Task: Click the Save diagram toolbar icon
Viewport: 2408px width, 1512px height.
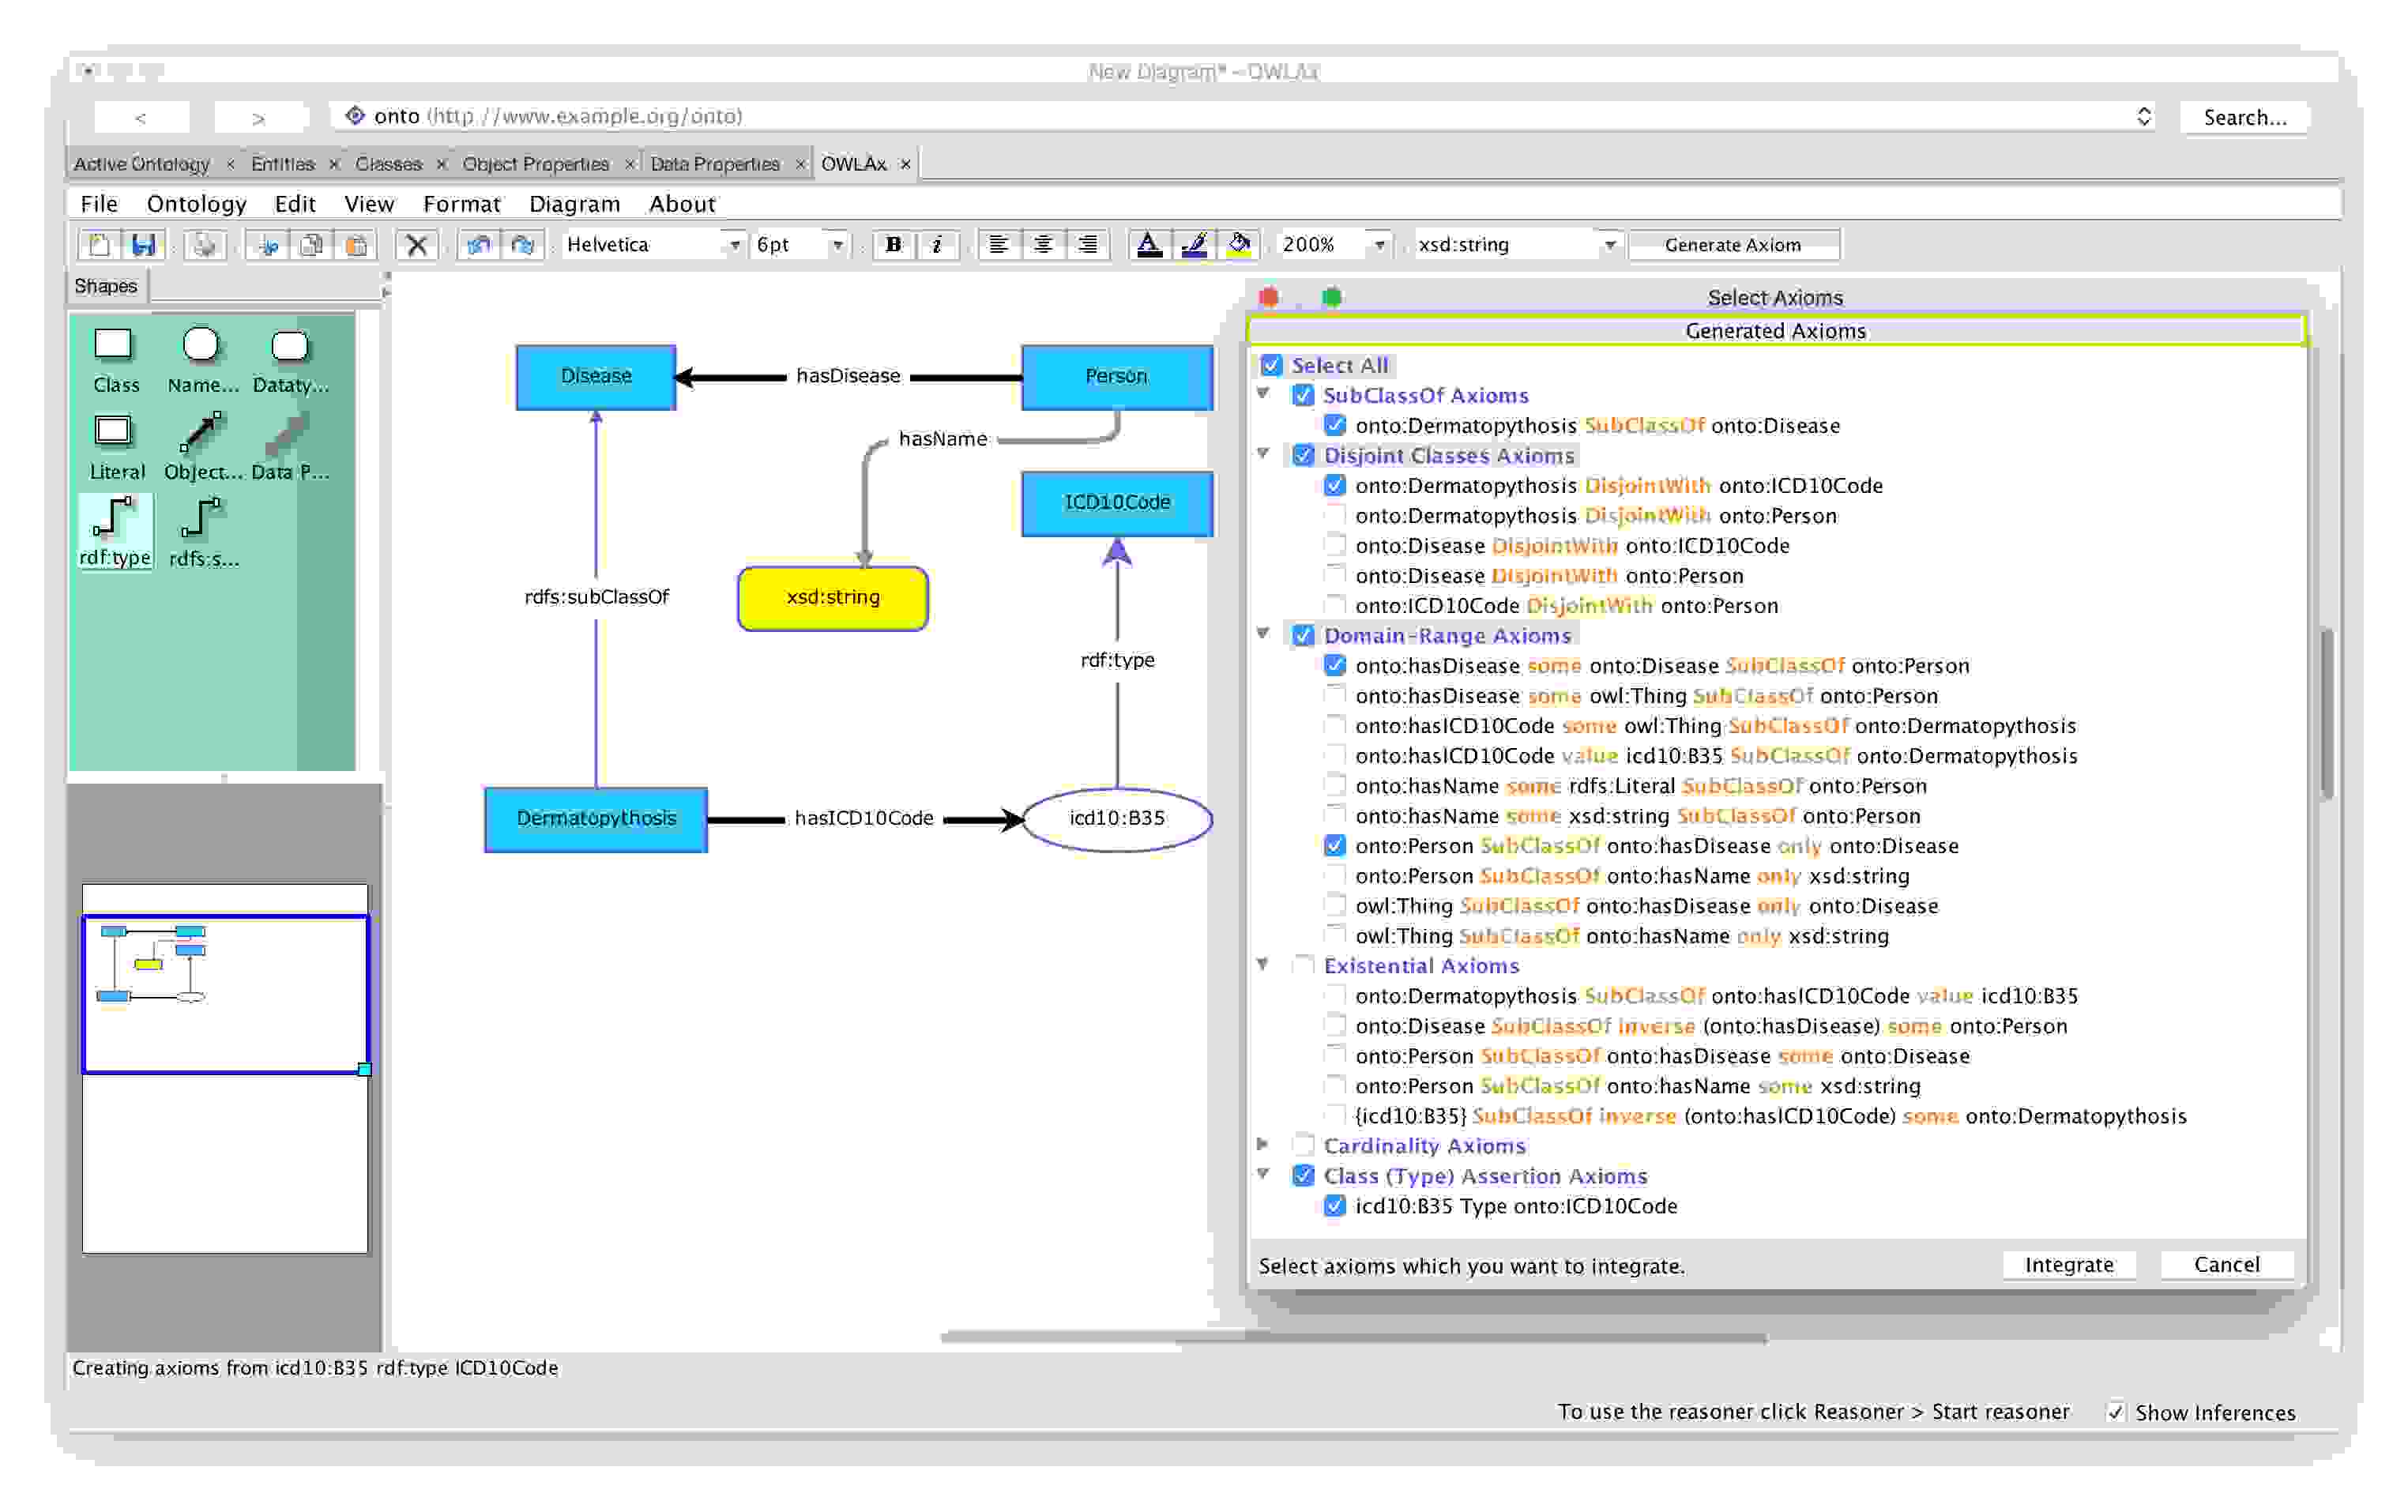Action: tap(143, 245)
